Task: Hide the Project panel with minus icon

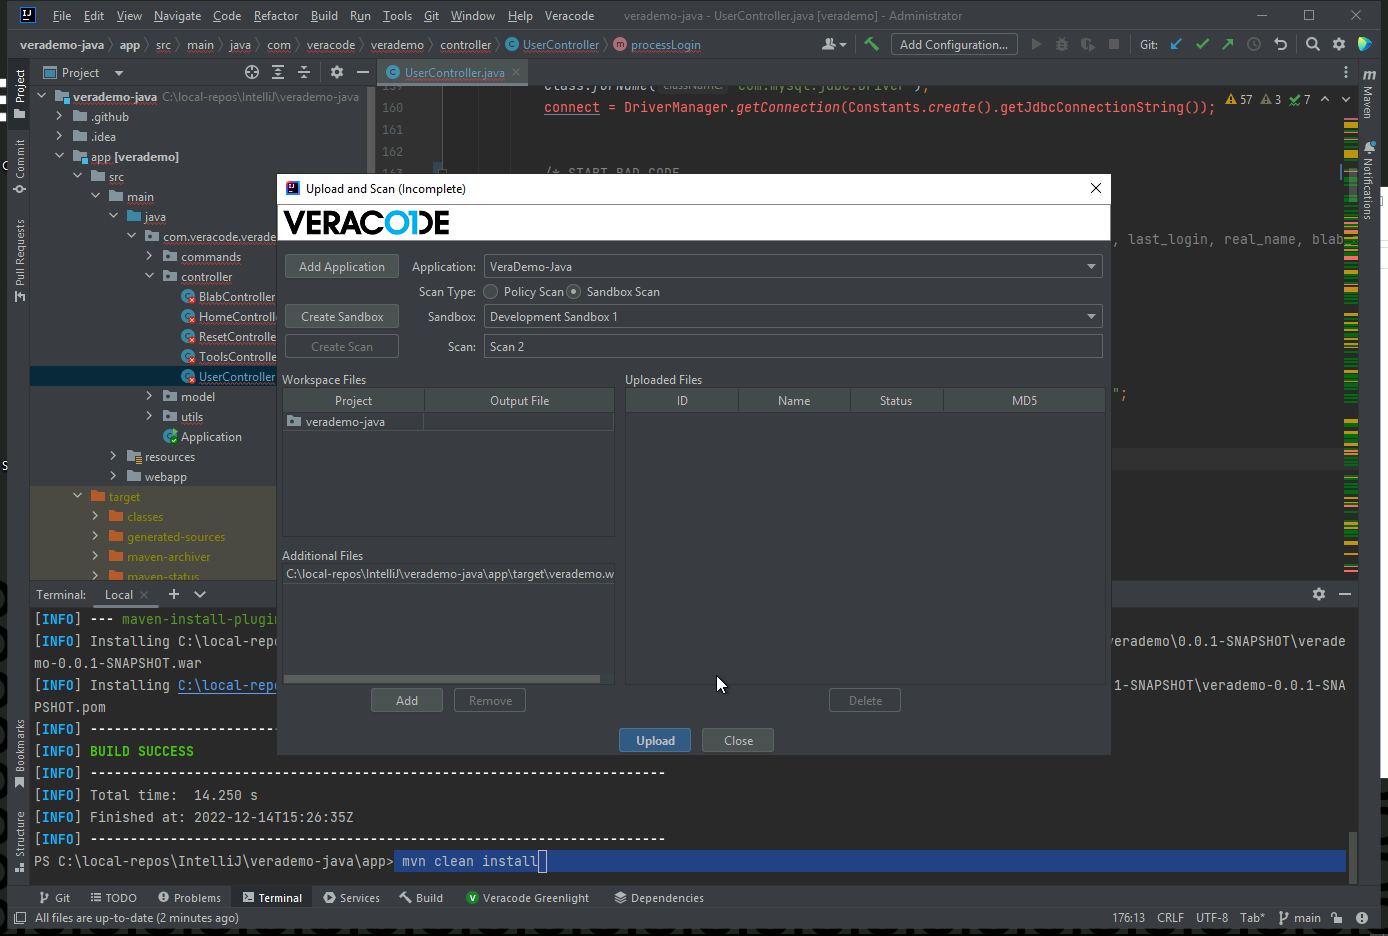Action: tap(363, 72)
